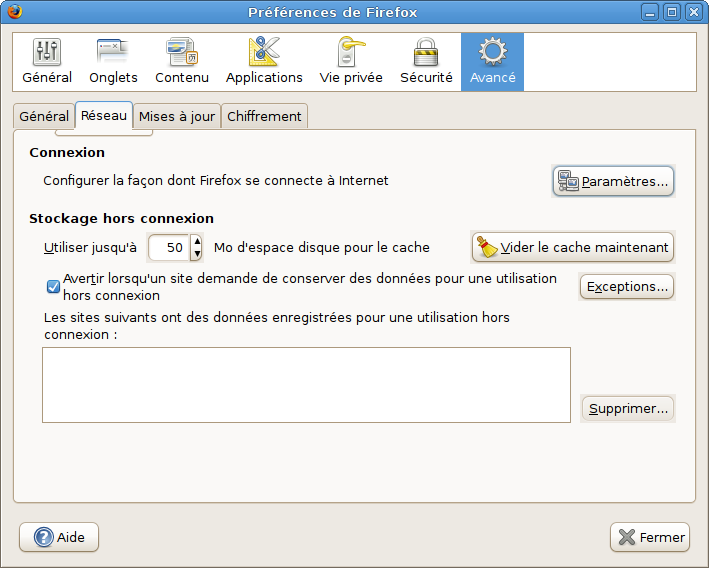Click the Supprimer… button
This screenshot has width=709, height=568.
(x=628, y=409)
